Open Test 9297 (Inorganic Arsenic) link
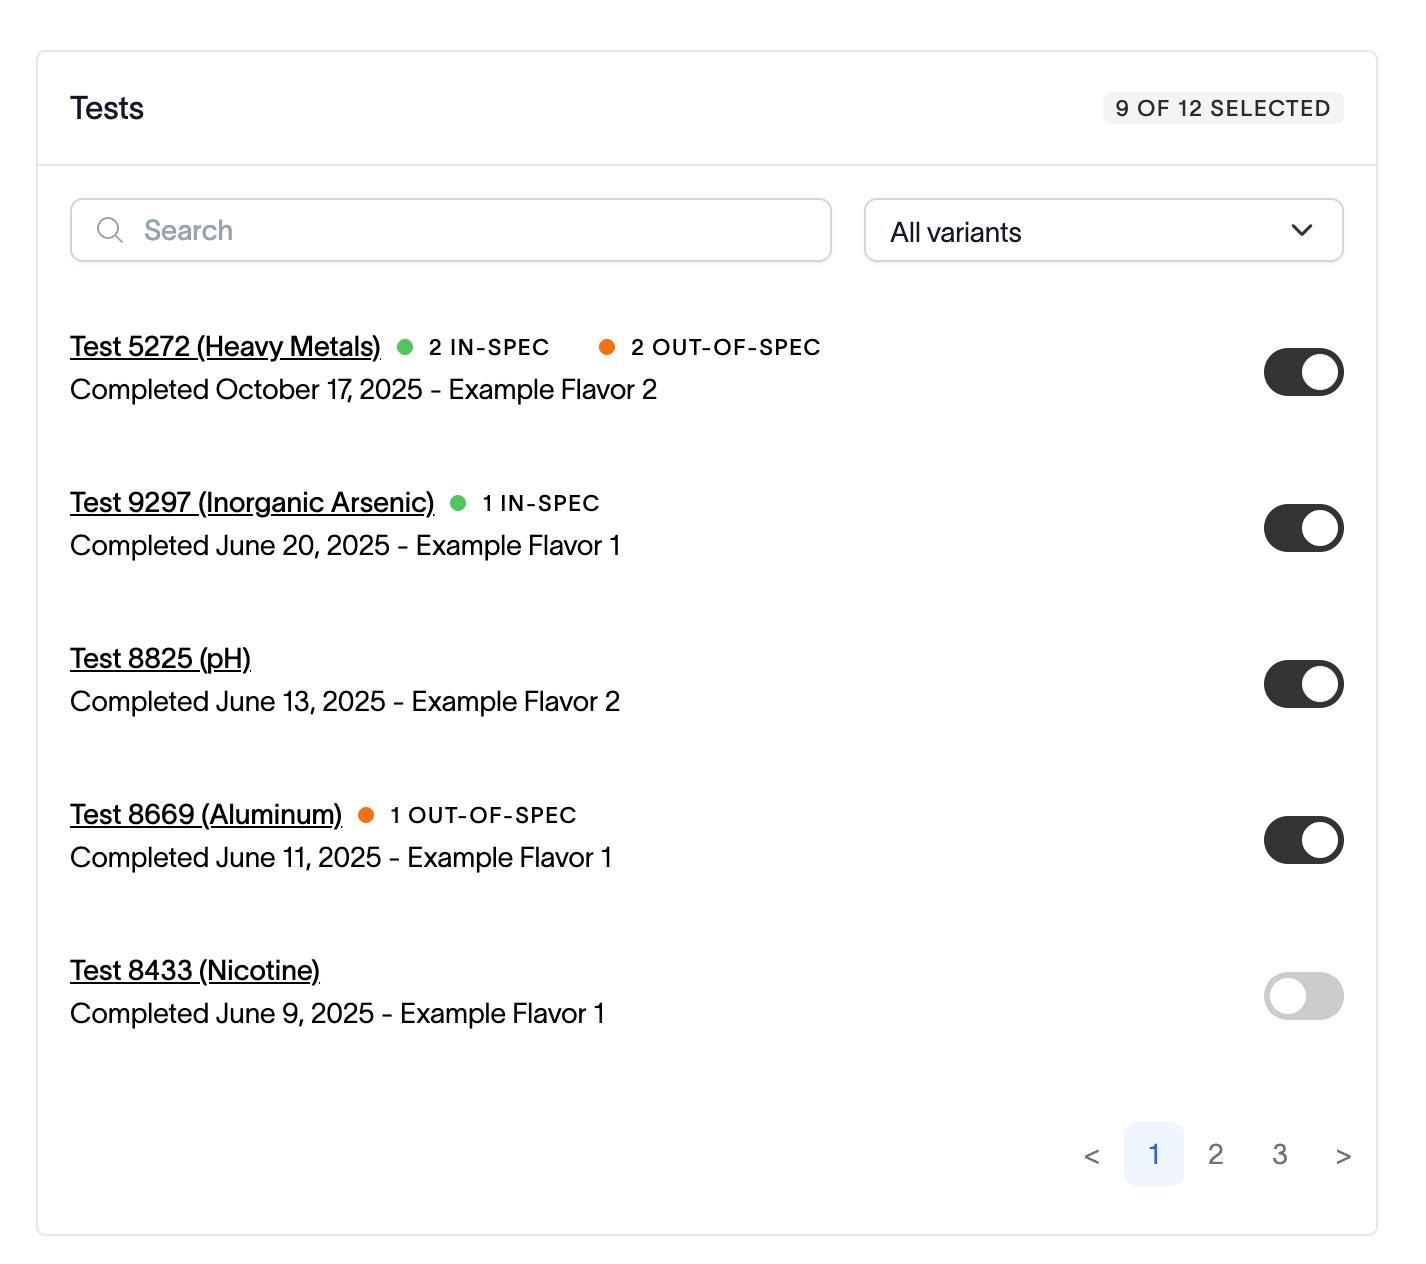 pyautogui.click(x=252, y=502)
